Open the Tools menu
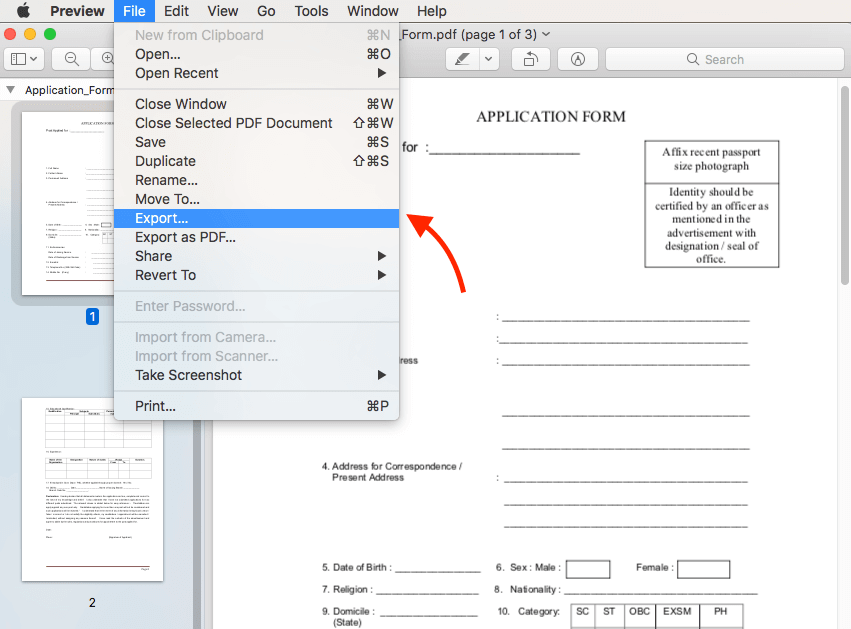 click(312, 11)
